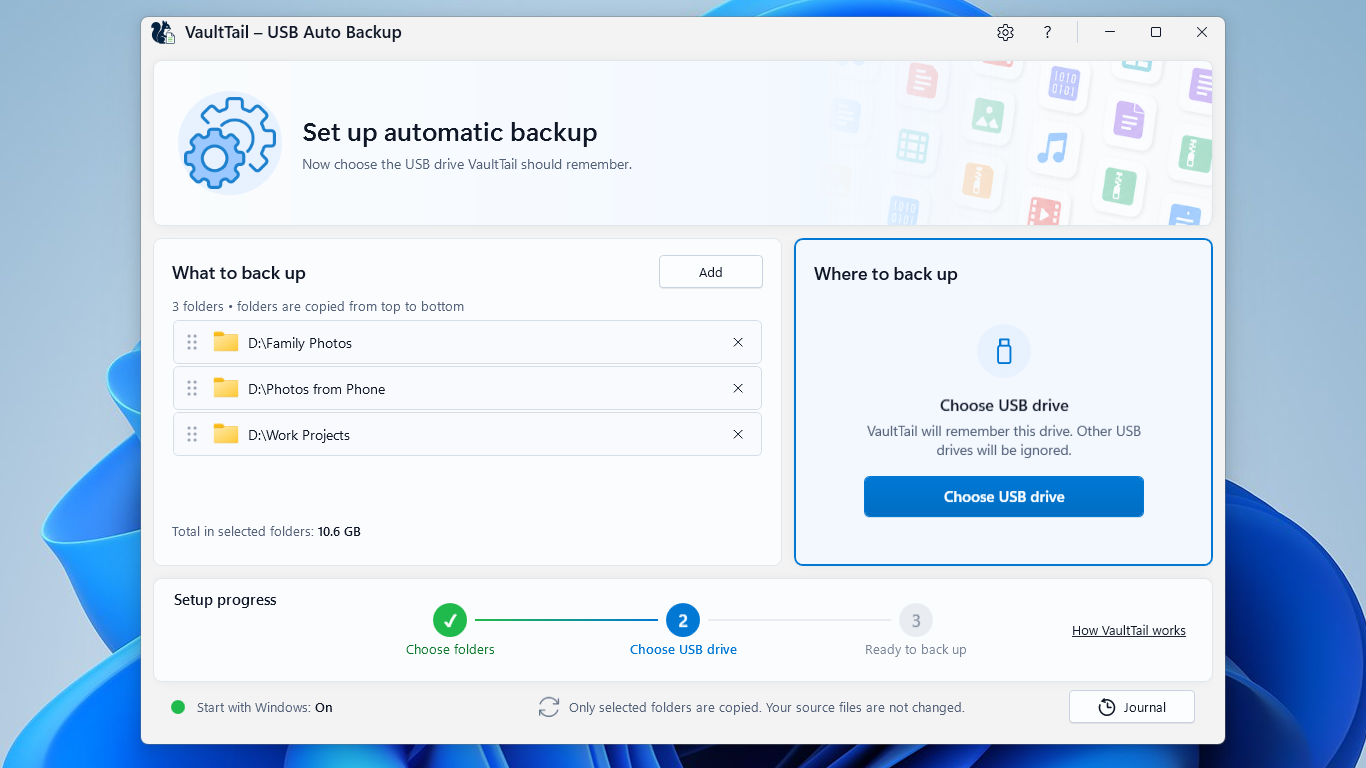Click the green Start with Windows status dot
Viewport: 1366px width, 768px height.
coord(178,707)
